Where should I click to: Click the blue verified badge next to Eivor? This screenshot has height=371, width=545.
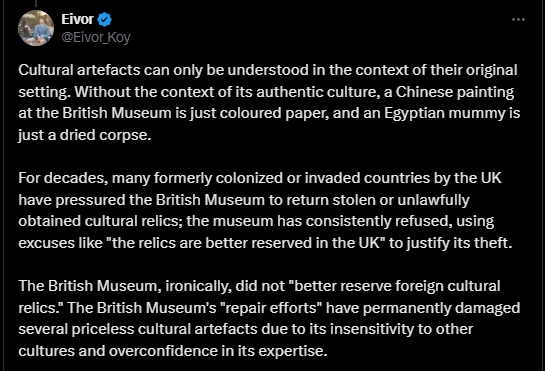pyautogui.click(x=104, y=19)
